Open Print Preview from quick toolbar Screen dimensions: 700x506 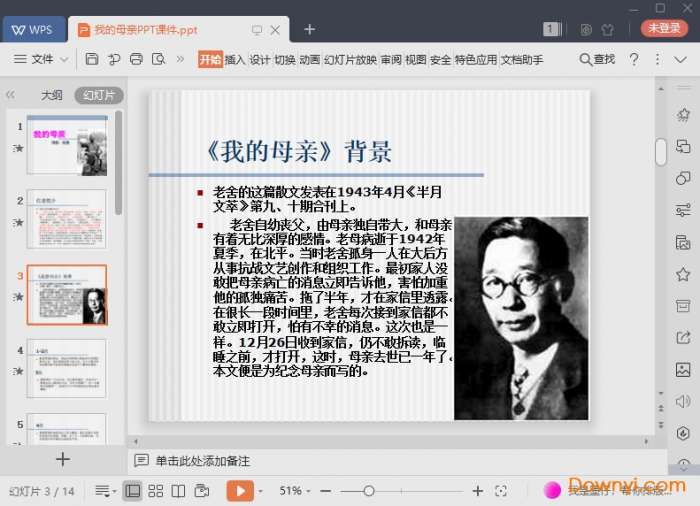point(158,60)
